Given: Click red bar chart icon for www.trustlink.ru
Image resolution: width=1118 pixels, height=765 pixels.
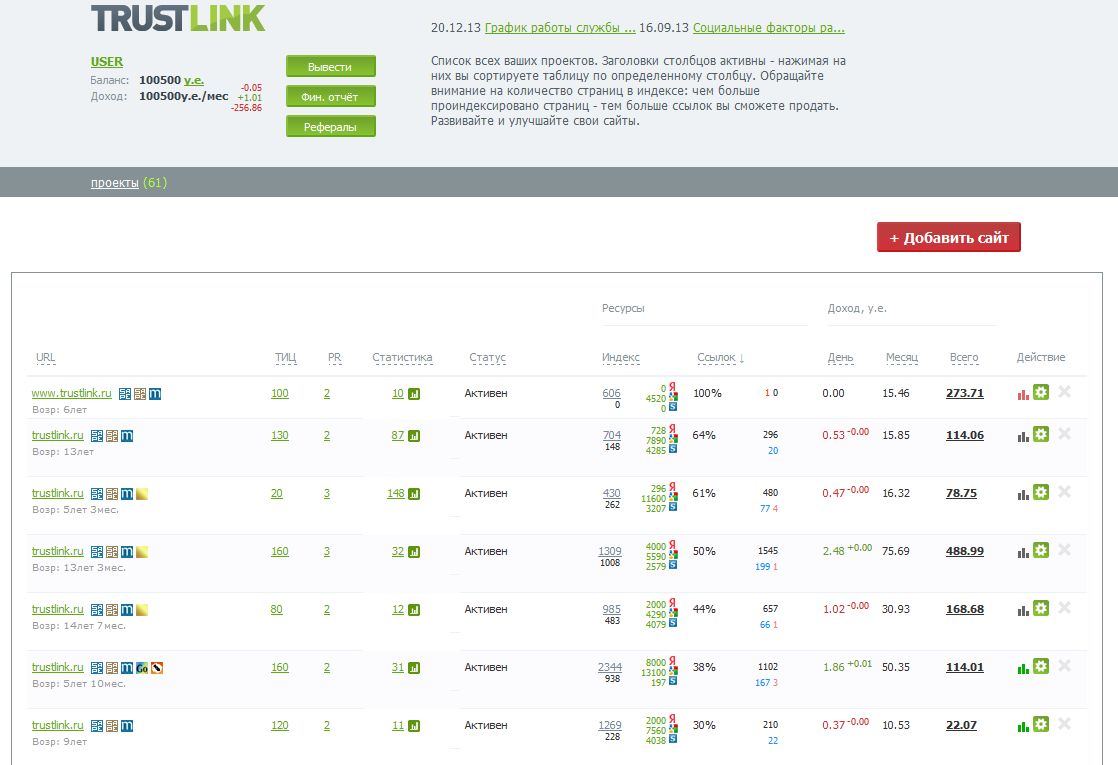Looking at the screenshot, I should (1023, 394).
